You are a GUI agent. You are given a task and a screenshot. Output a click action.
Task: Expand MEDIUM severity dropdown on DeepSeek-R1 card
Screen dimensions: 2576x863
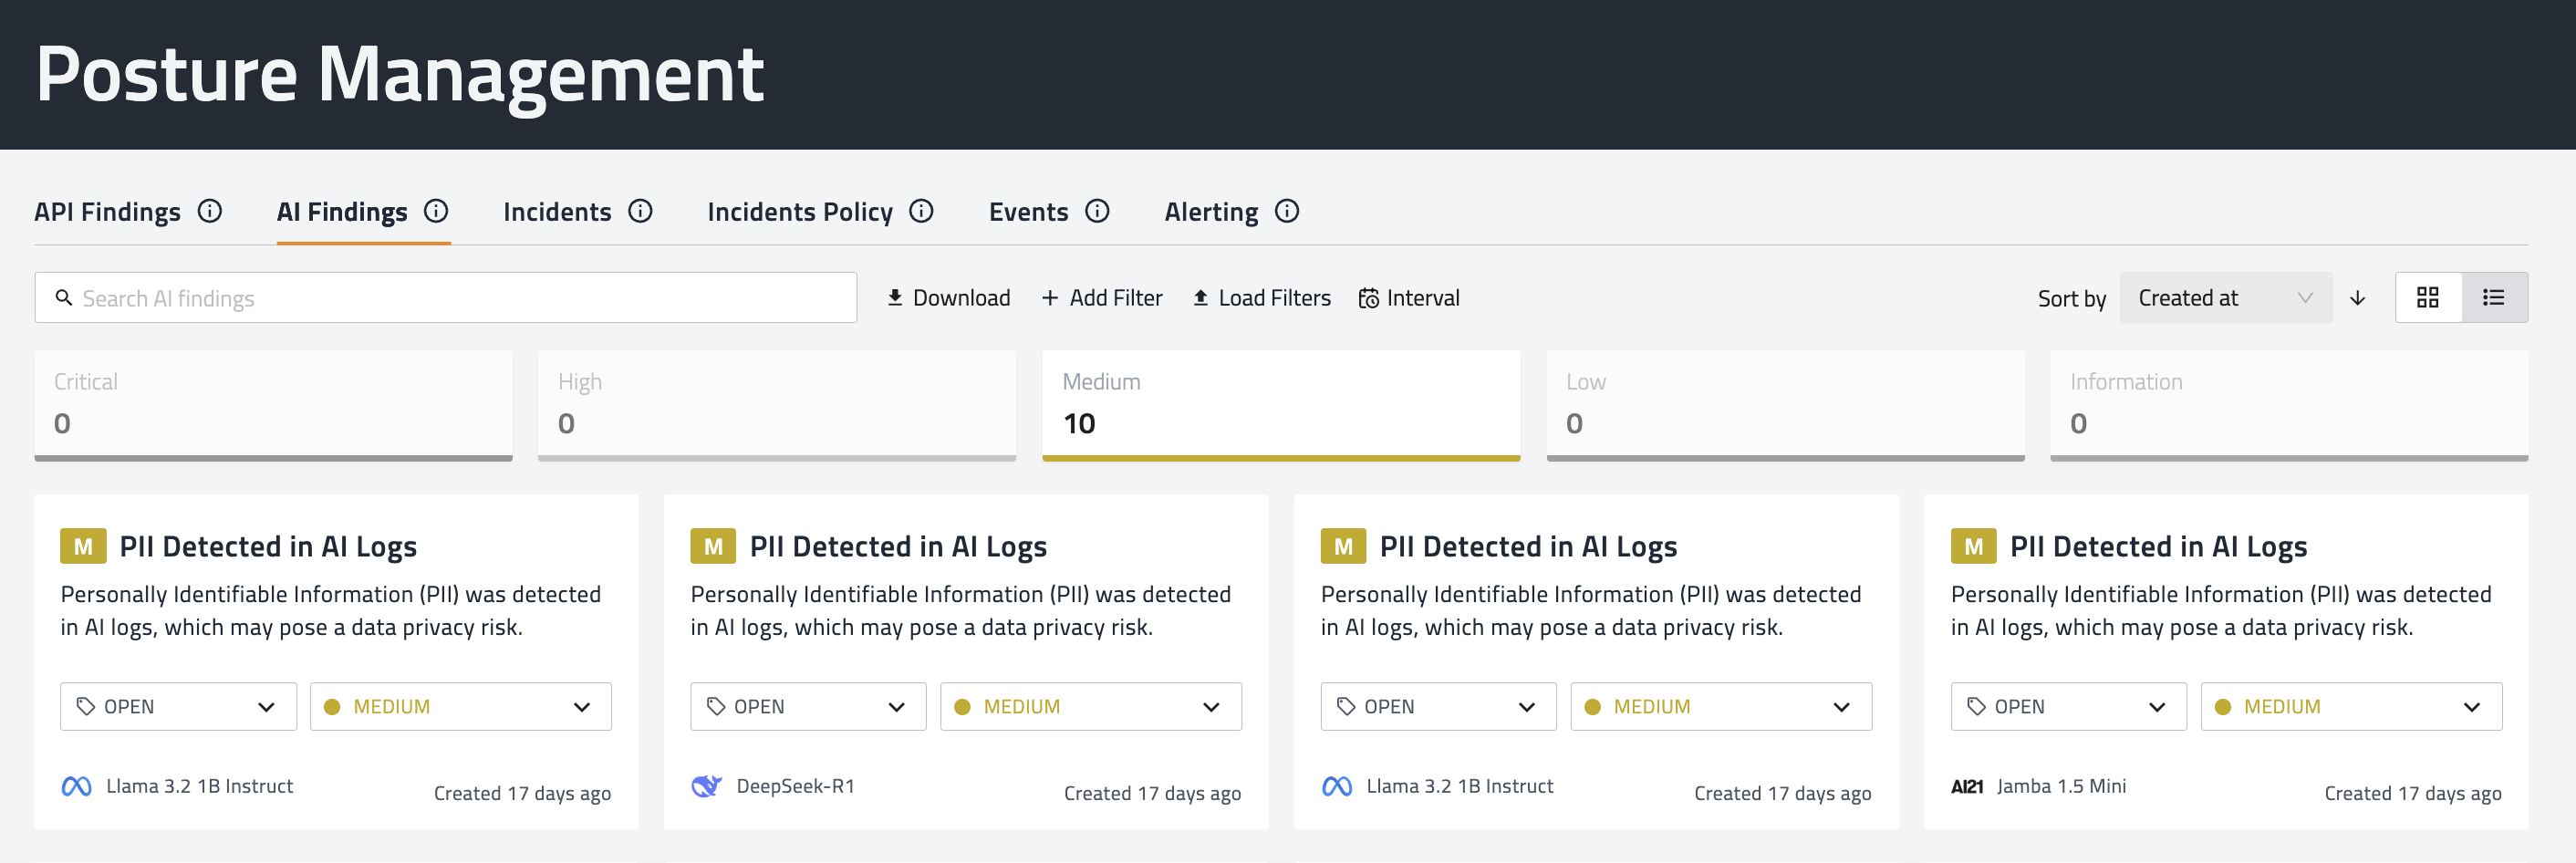point(1090,706)
